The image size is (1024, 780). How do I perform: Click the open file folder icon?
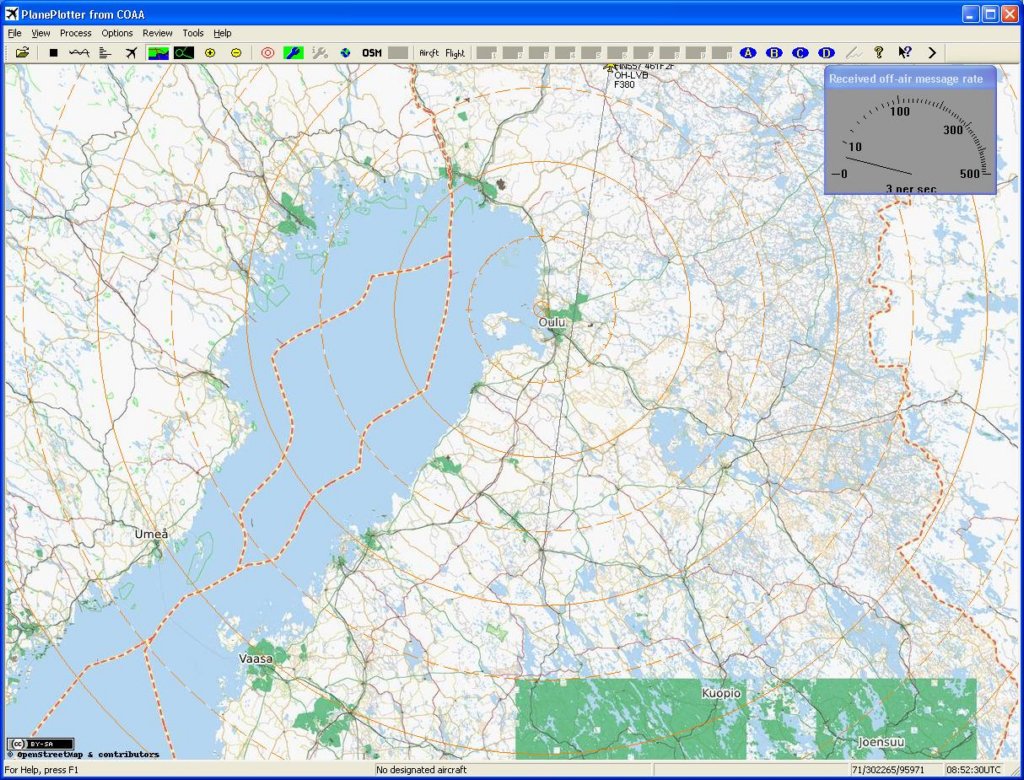[x=22, y=52]
